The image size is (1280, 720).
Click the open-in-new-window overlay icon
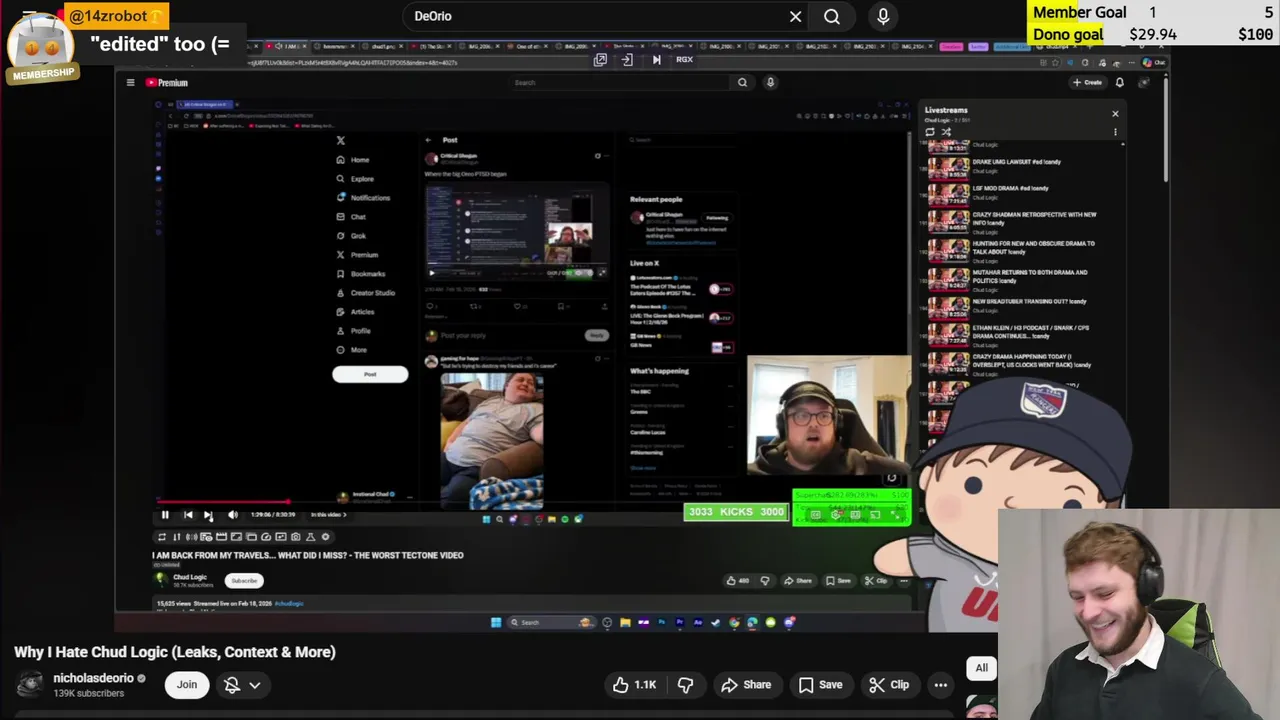click(600, 60)
